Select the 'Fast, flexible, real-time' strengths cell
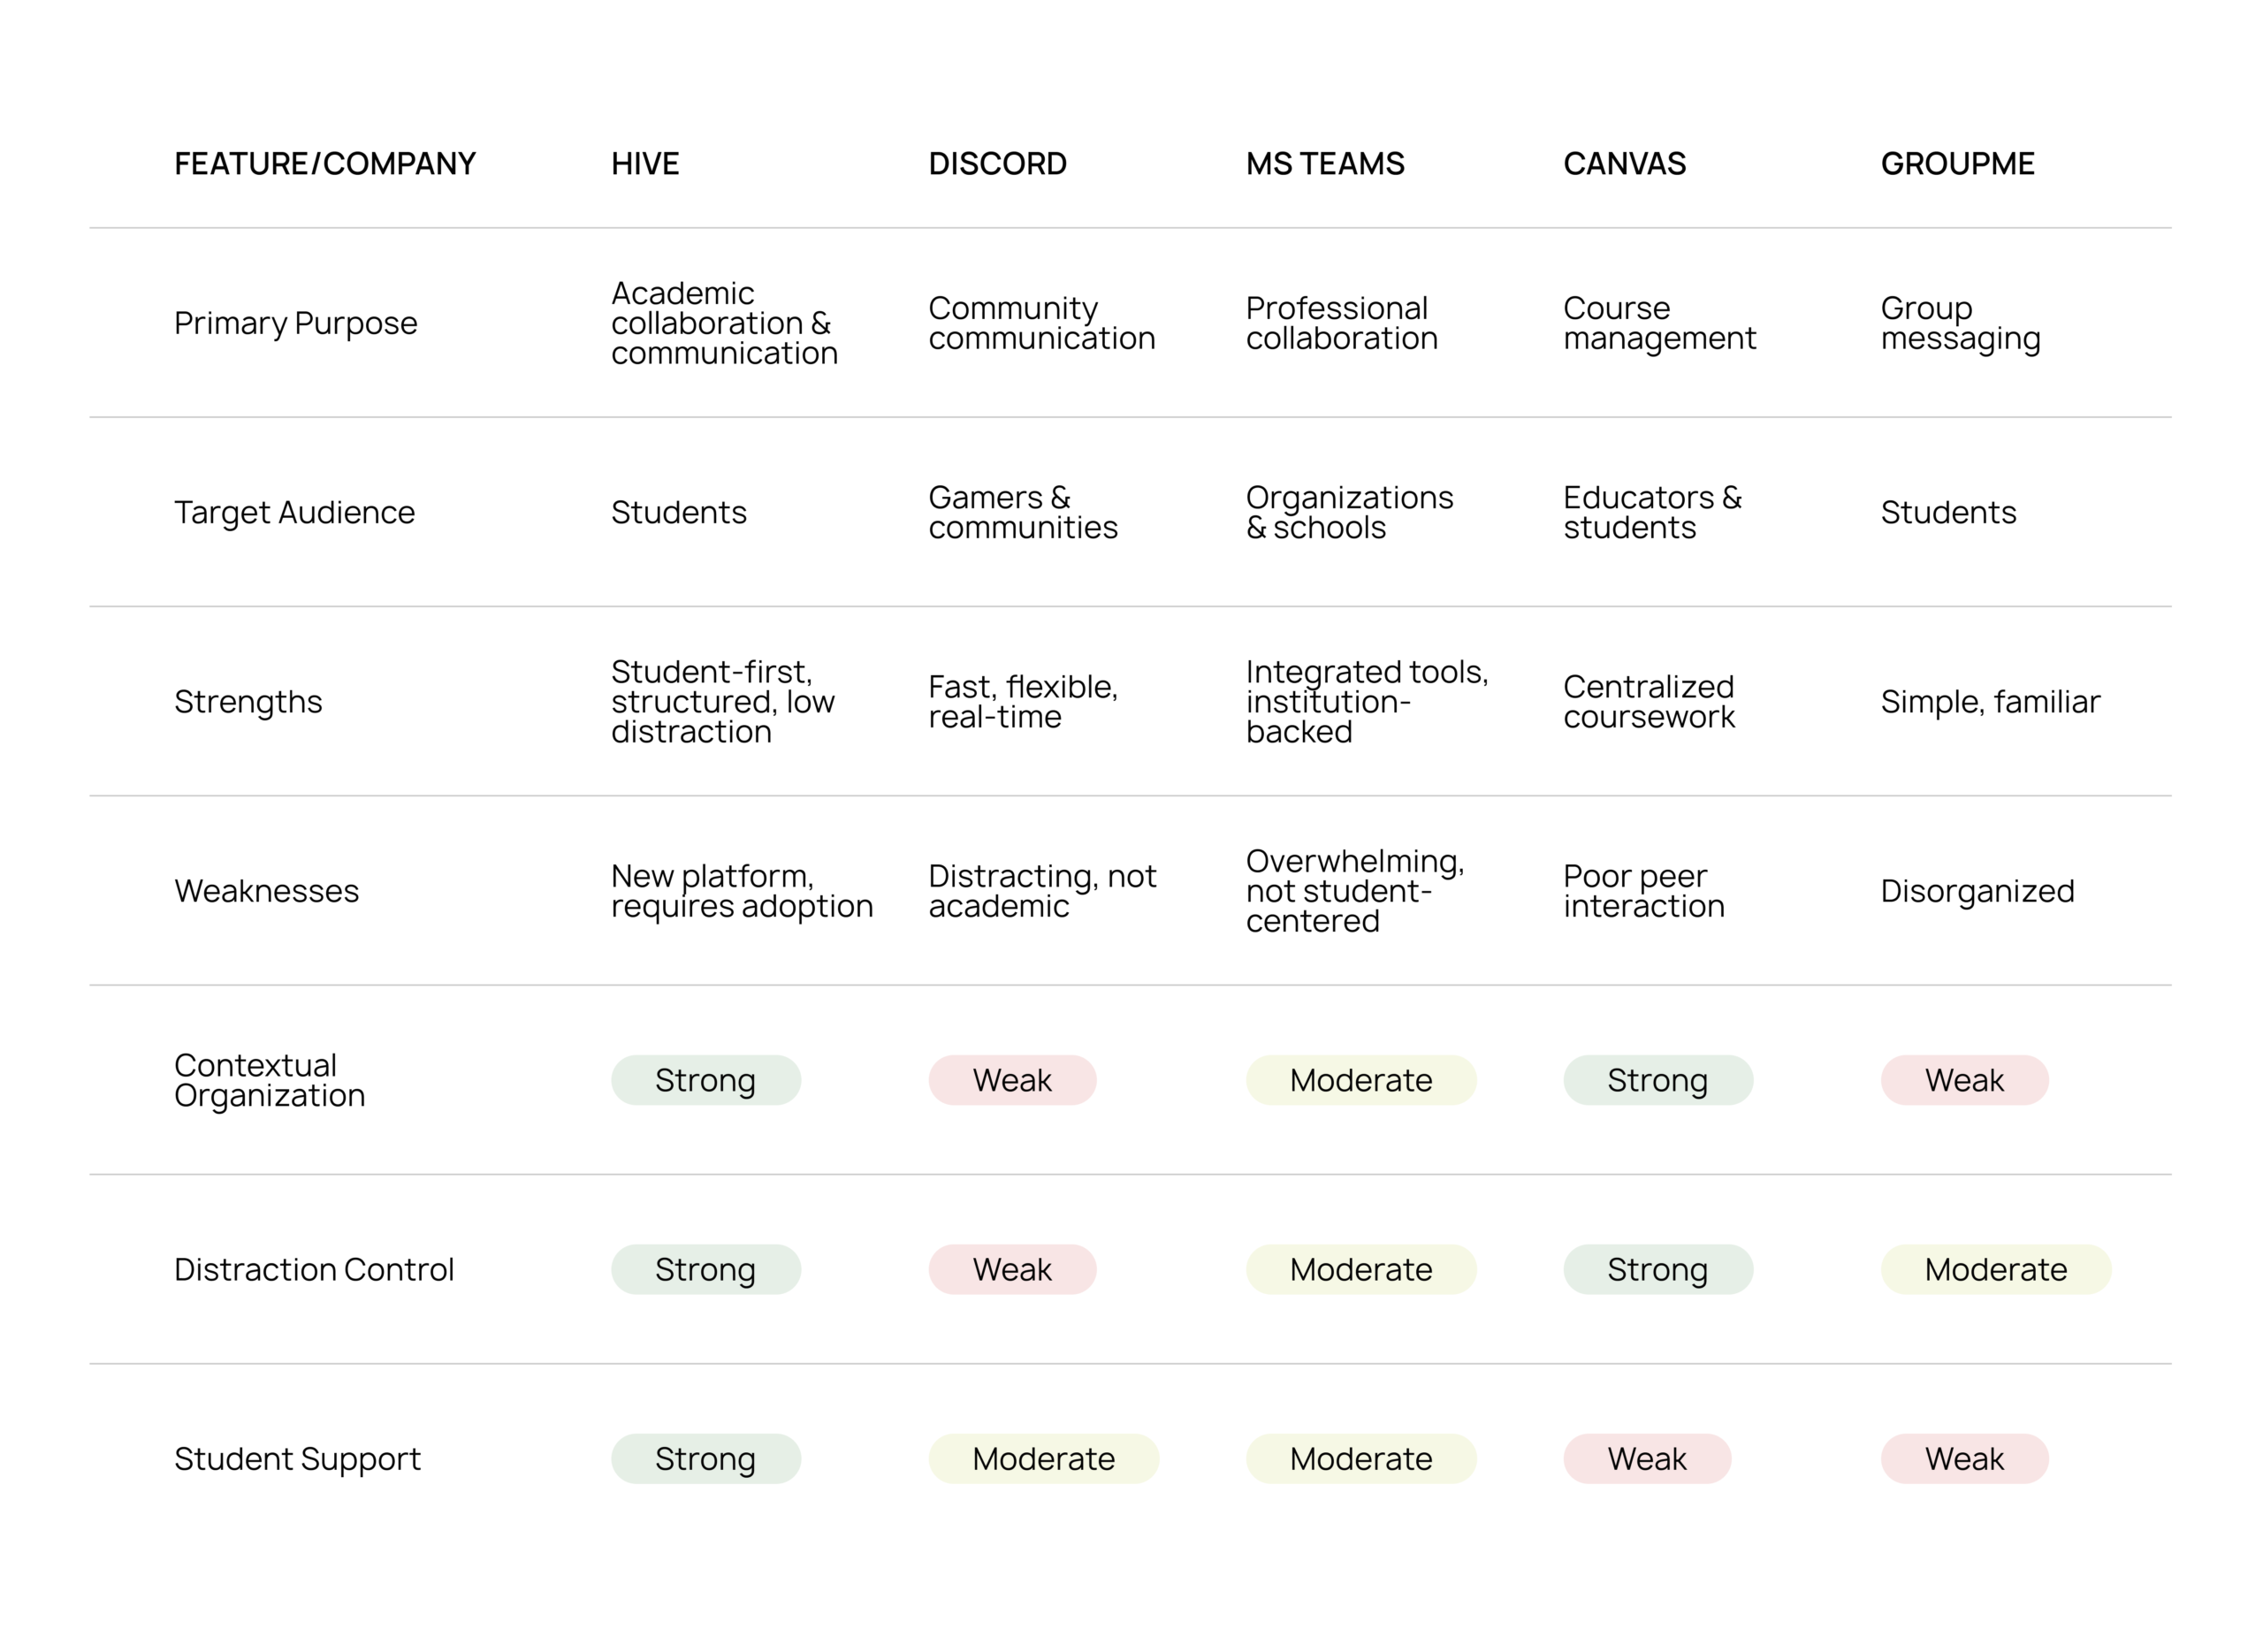 pos(1022,701)
